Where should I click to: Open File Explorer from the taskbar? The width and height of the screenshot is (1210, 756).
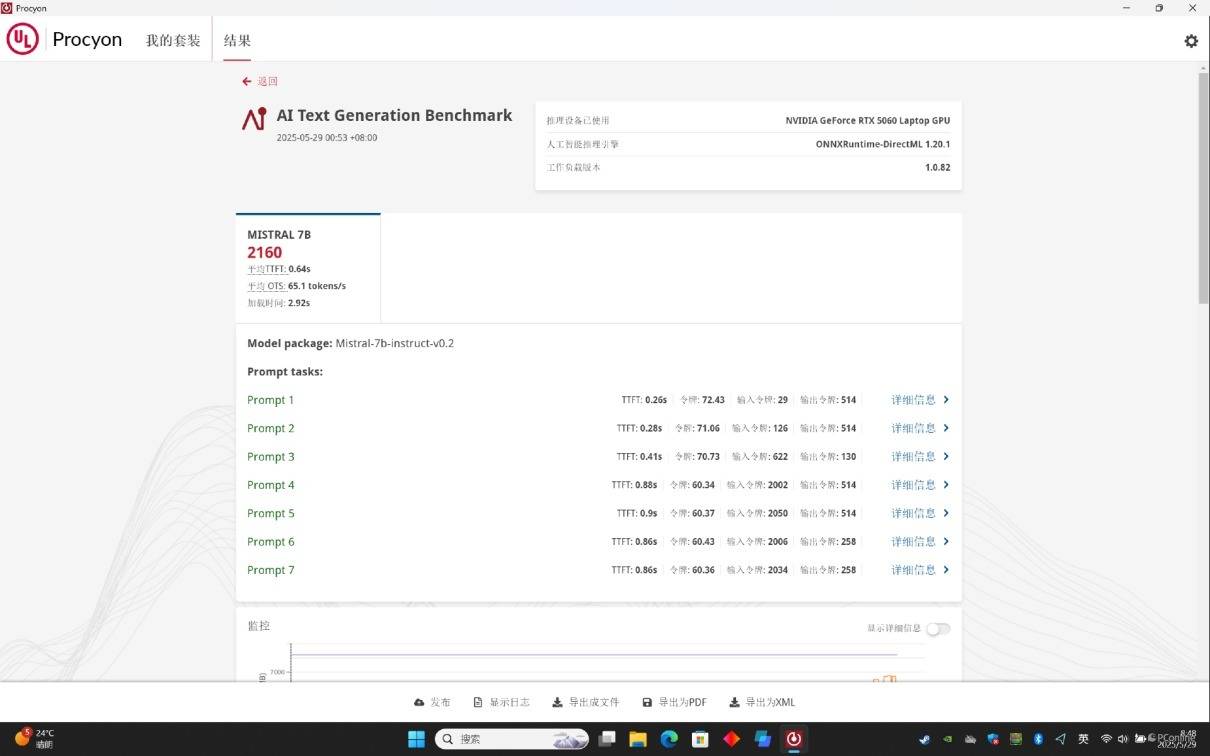[x=638, y=739]
